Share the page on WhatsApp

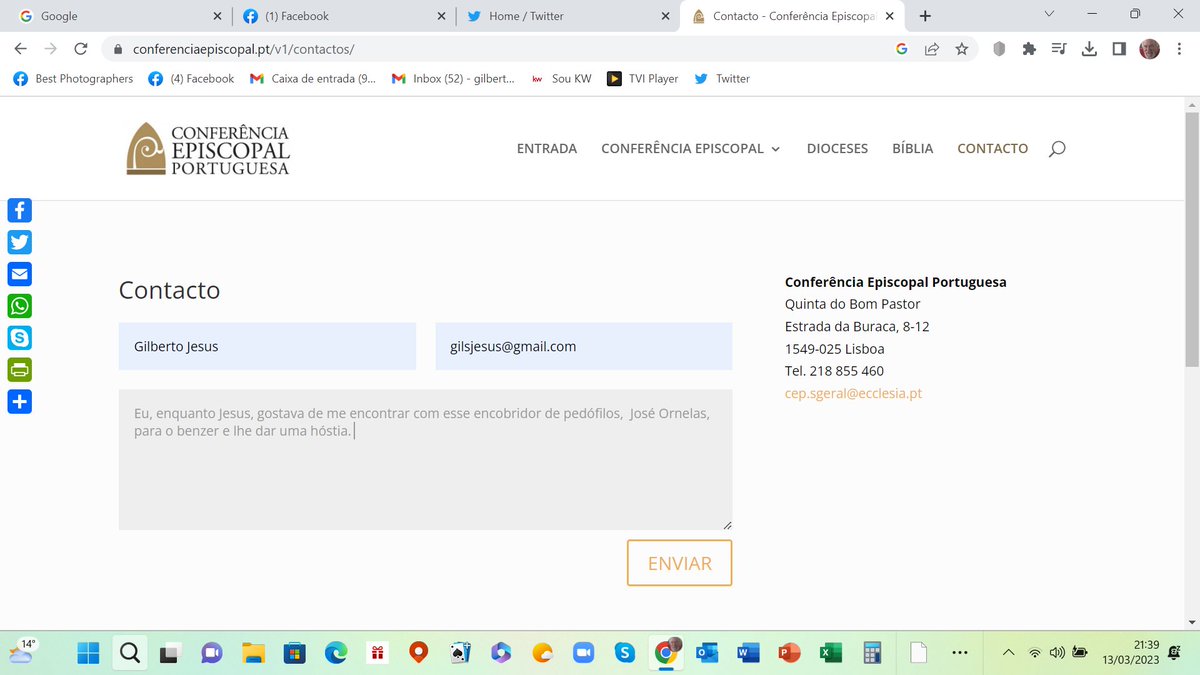pyautogui.click(x=19, y=306)
